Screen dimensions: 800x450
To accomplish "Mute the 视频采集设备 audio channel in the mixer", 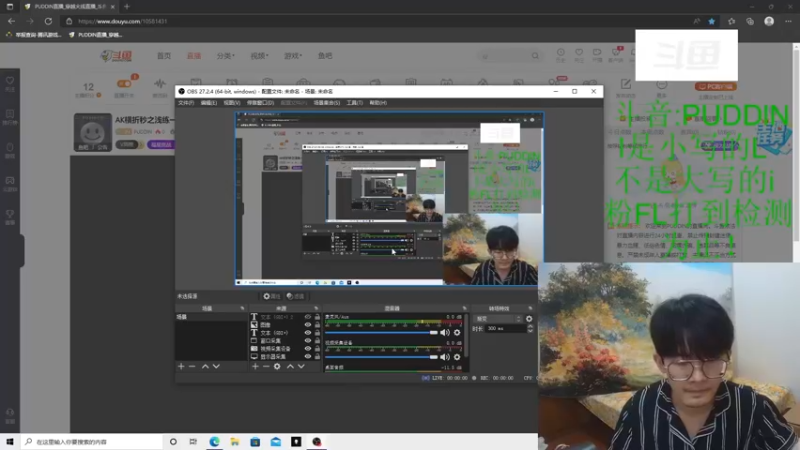I will coord(445,357).
